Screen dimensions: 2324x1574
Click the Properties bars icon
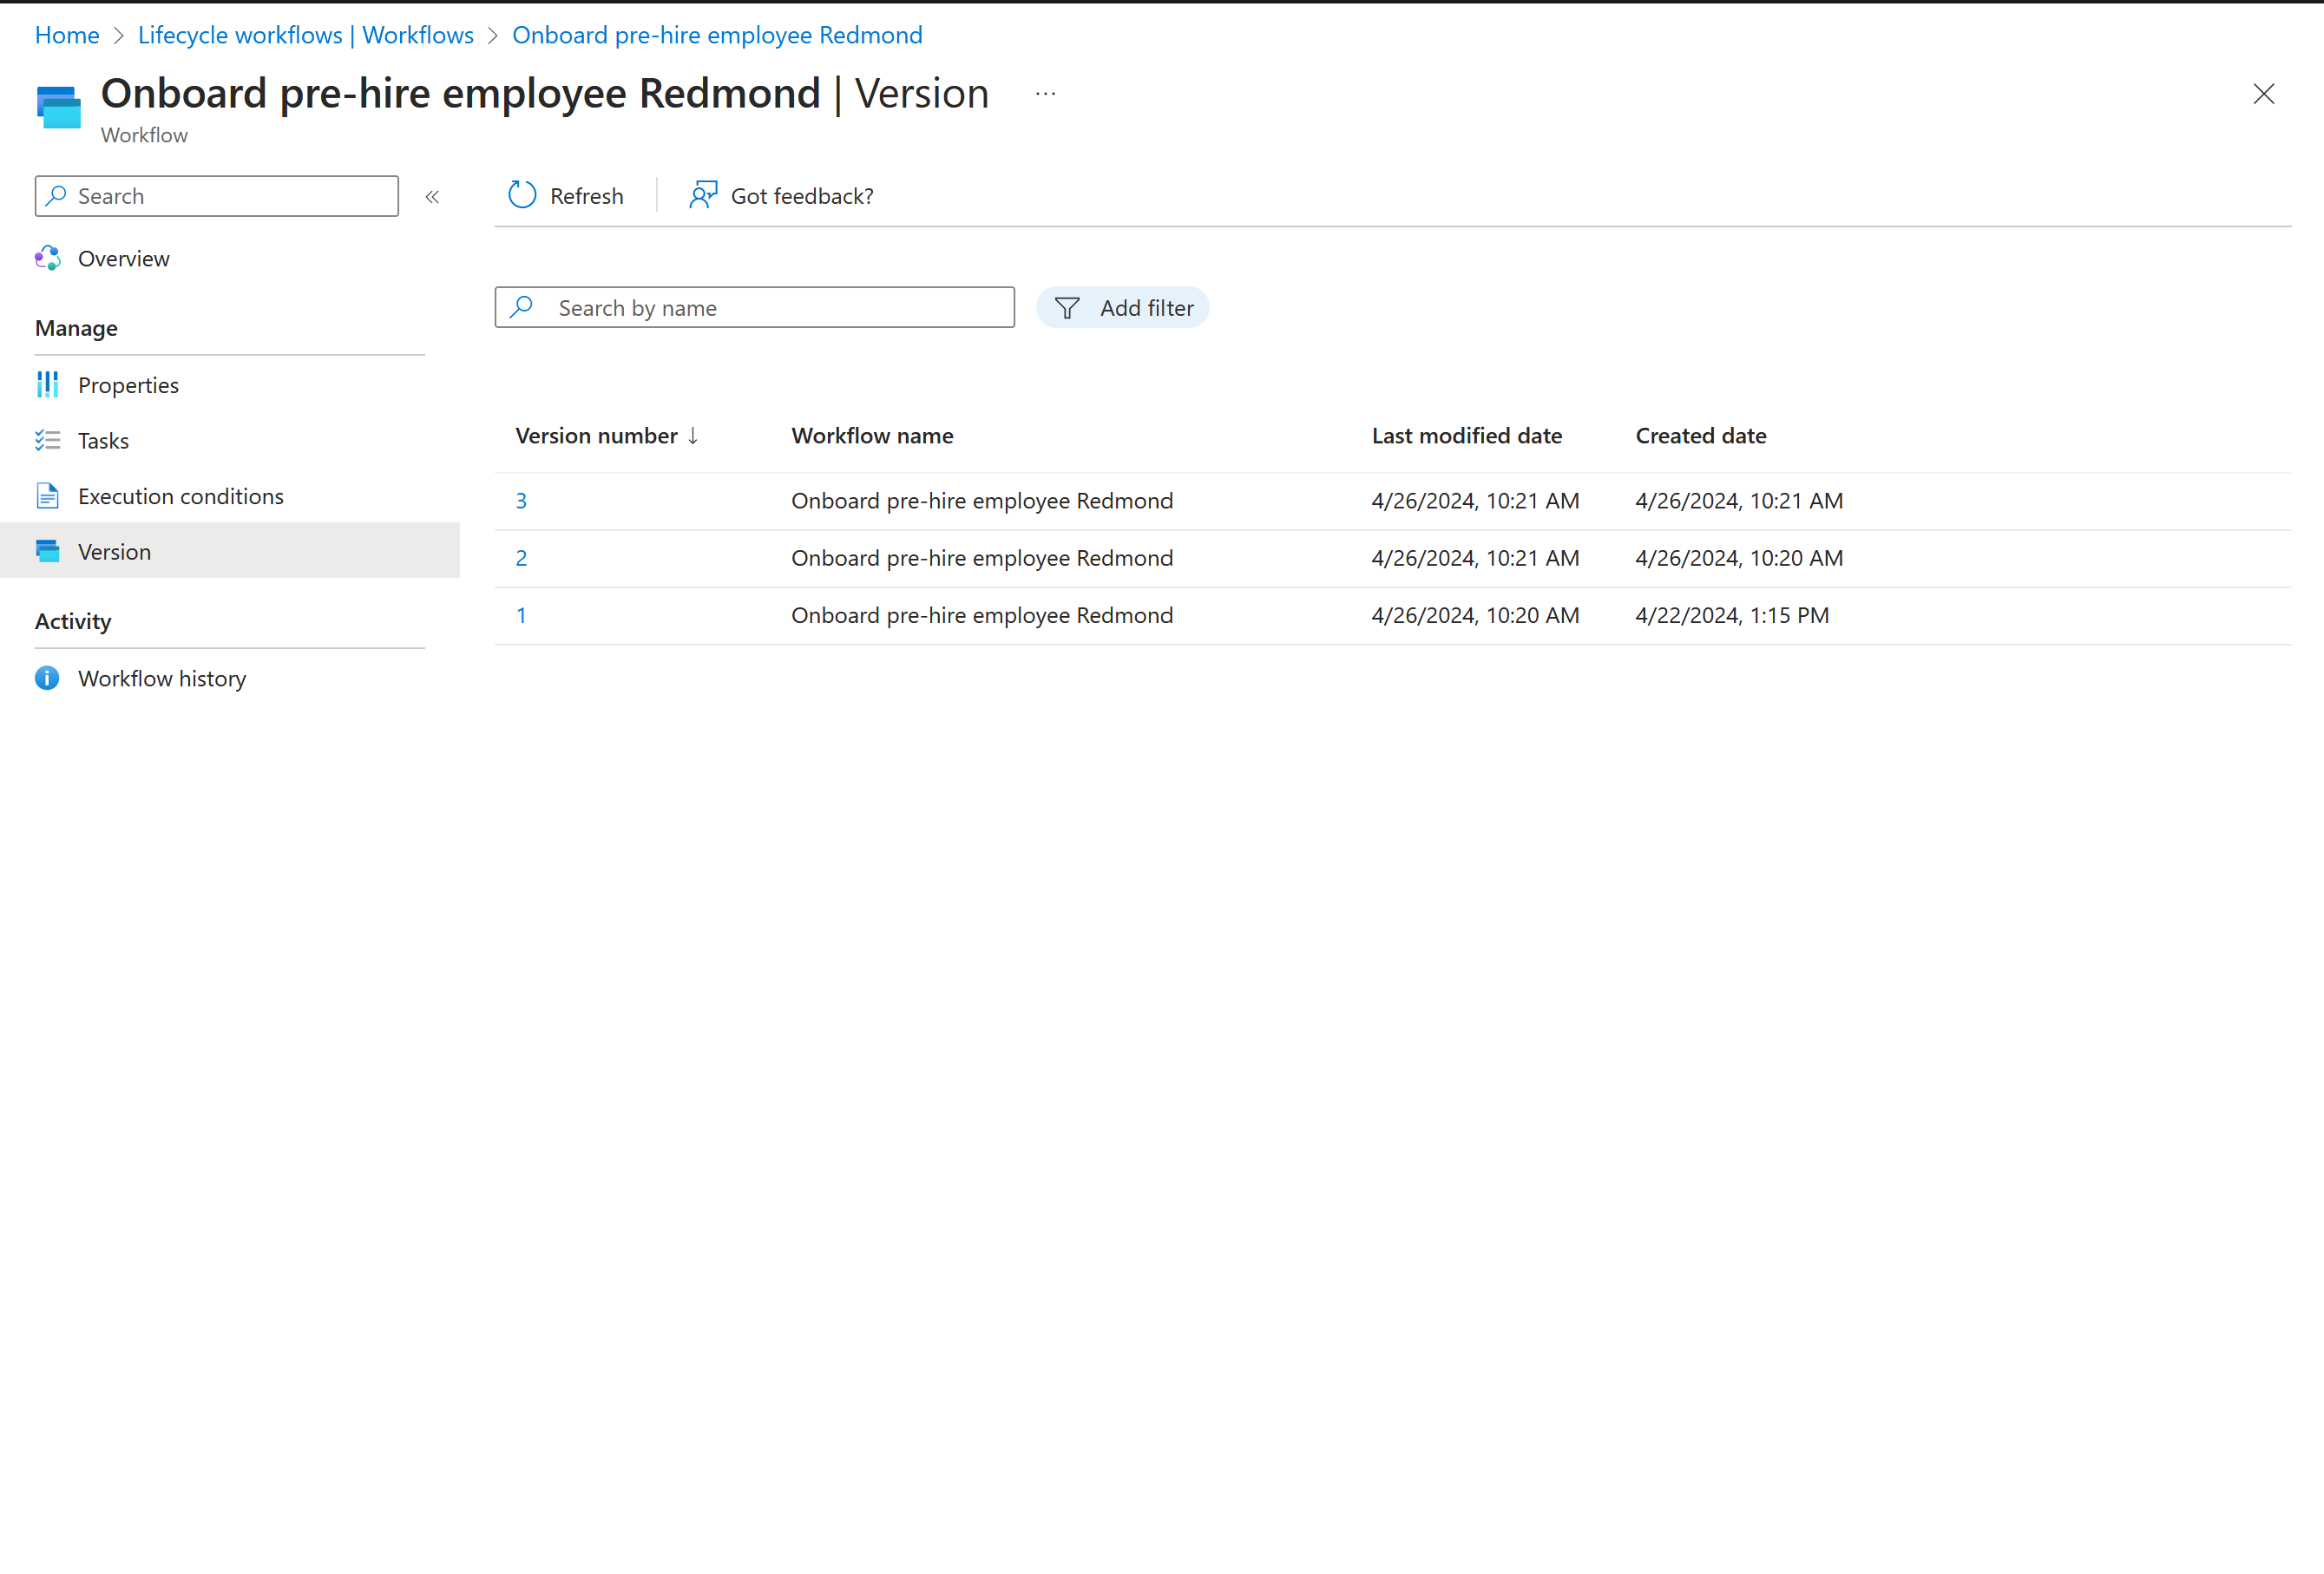point(47,385)
